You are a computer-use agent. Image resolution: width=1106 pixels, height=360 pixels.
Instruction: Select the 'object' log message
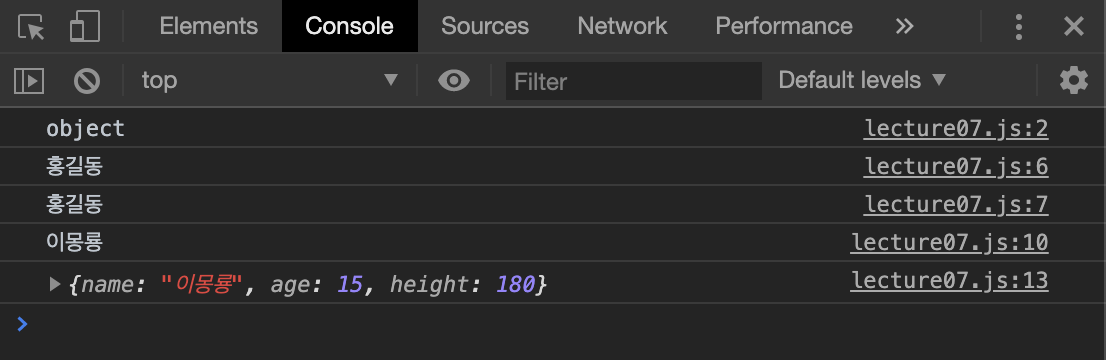[x=85, y=128]
